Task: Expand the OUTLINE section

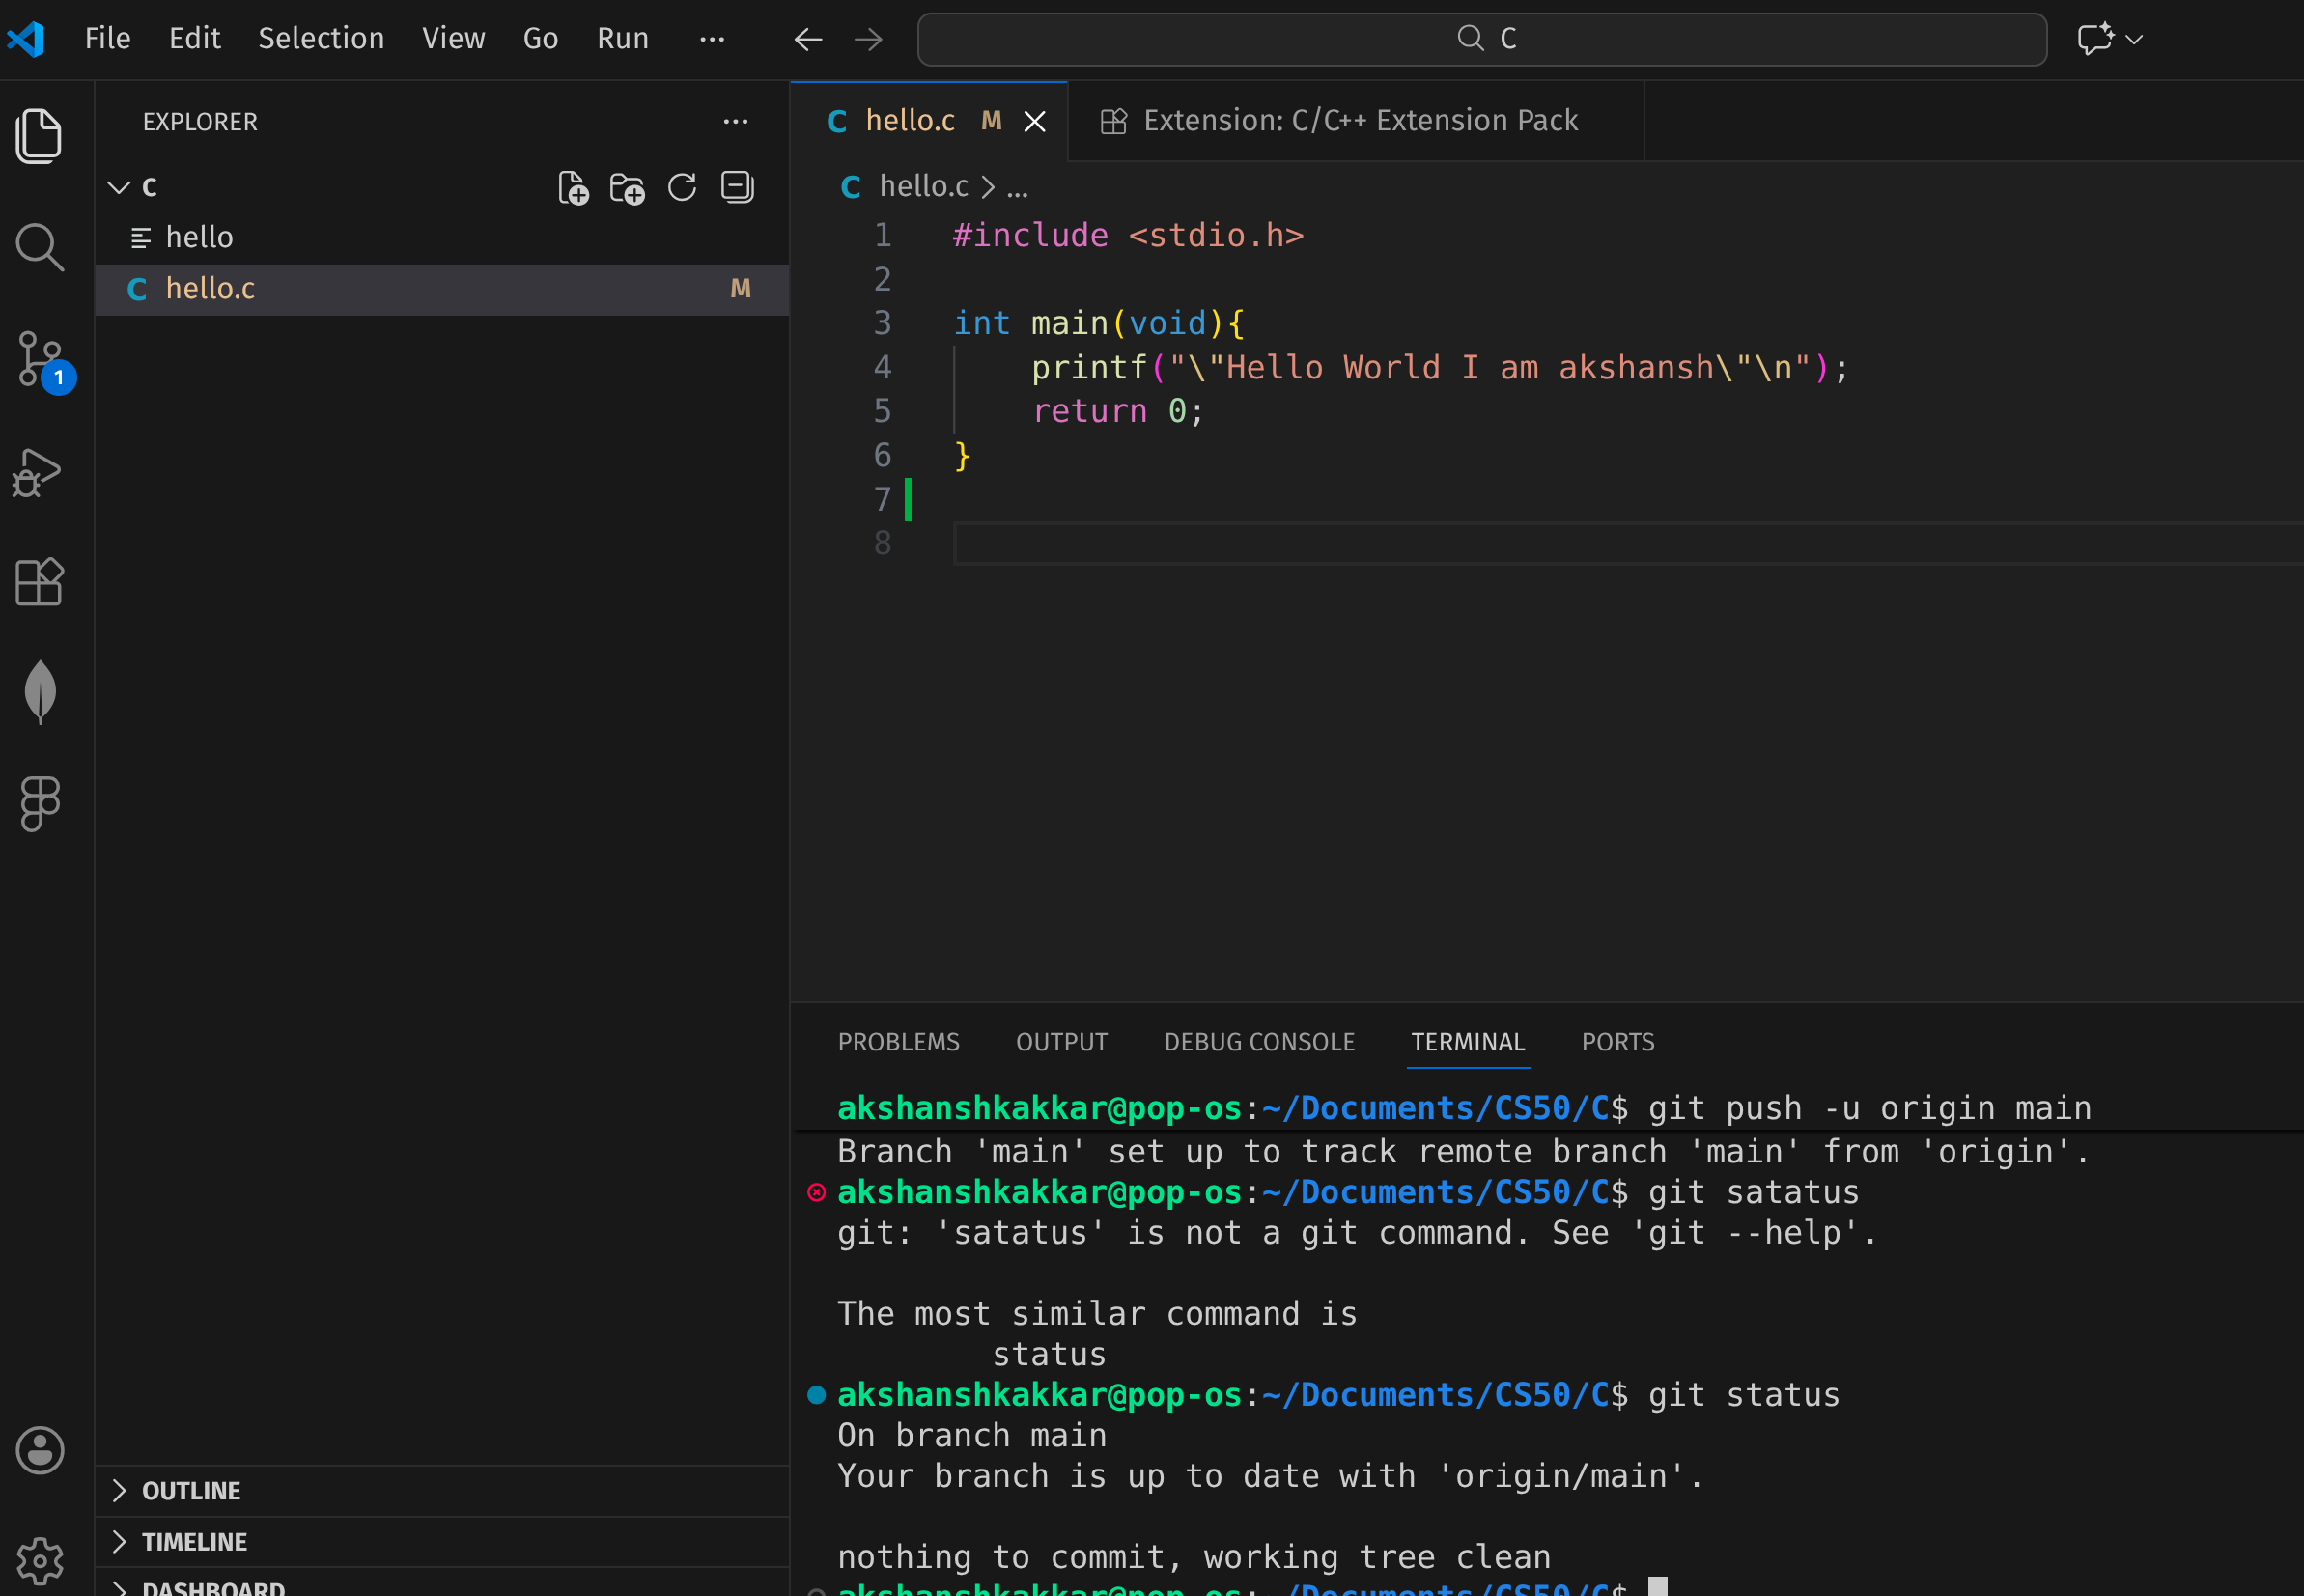Action: point(190,1491)
